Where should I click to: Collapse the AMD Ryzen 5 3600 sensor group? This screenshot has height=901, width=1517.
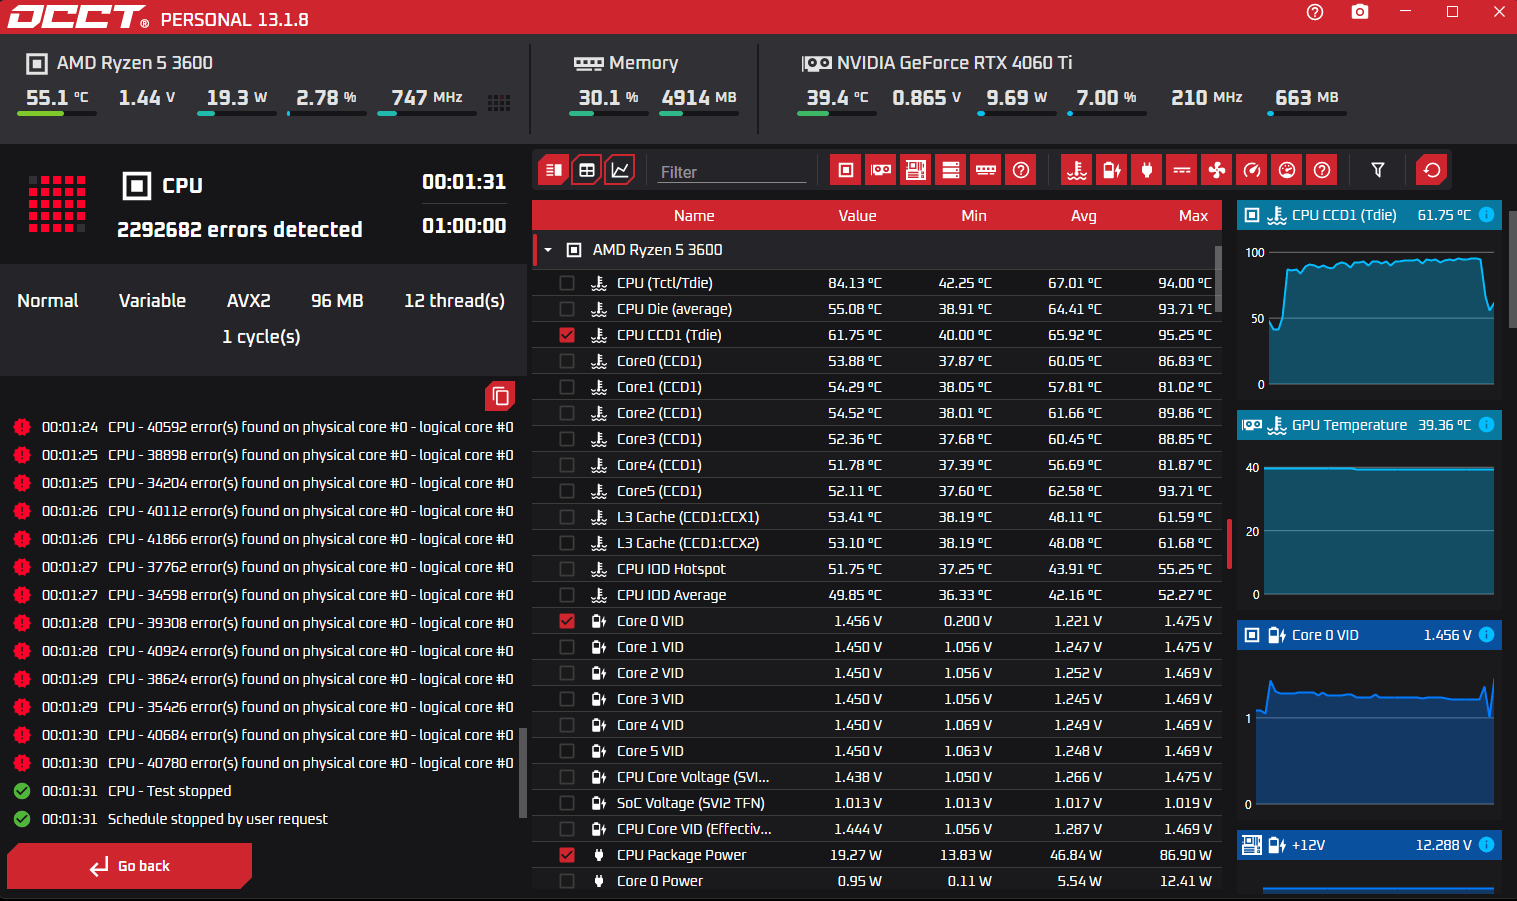(x=548, y=250)
